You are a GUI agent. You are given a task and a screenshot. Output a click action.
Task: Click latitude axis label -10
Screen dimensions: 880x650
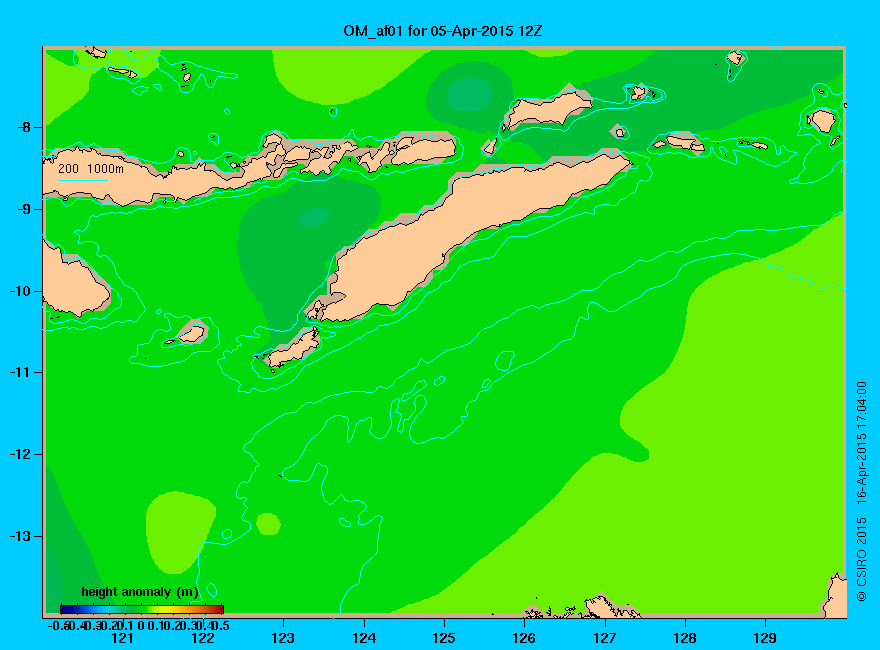[20, 291]
